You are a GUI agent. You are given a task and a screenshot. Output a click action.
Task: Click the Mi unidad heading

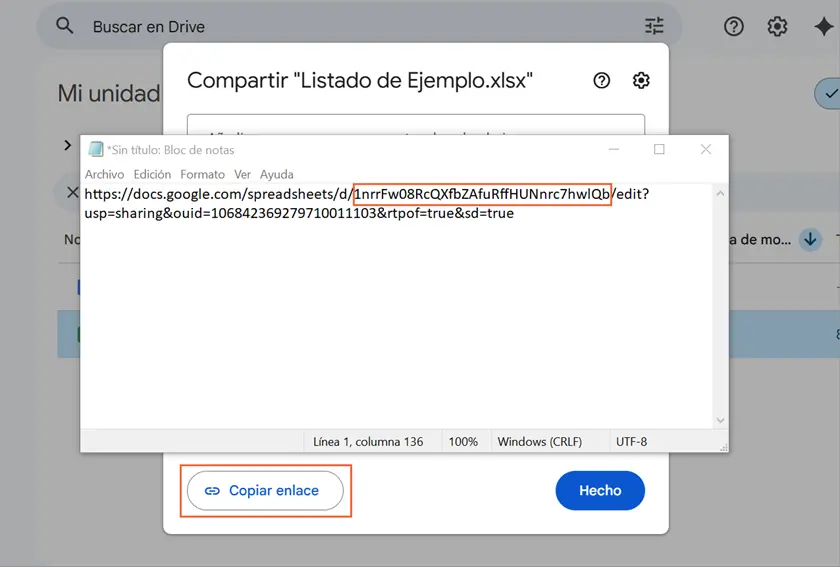[109, 93]
